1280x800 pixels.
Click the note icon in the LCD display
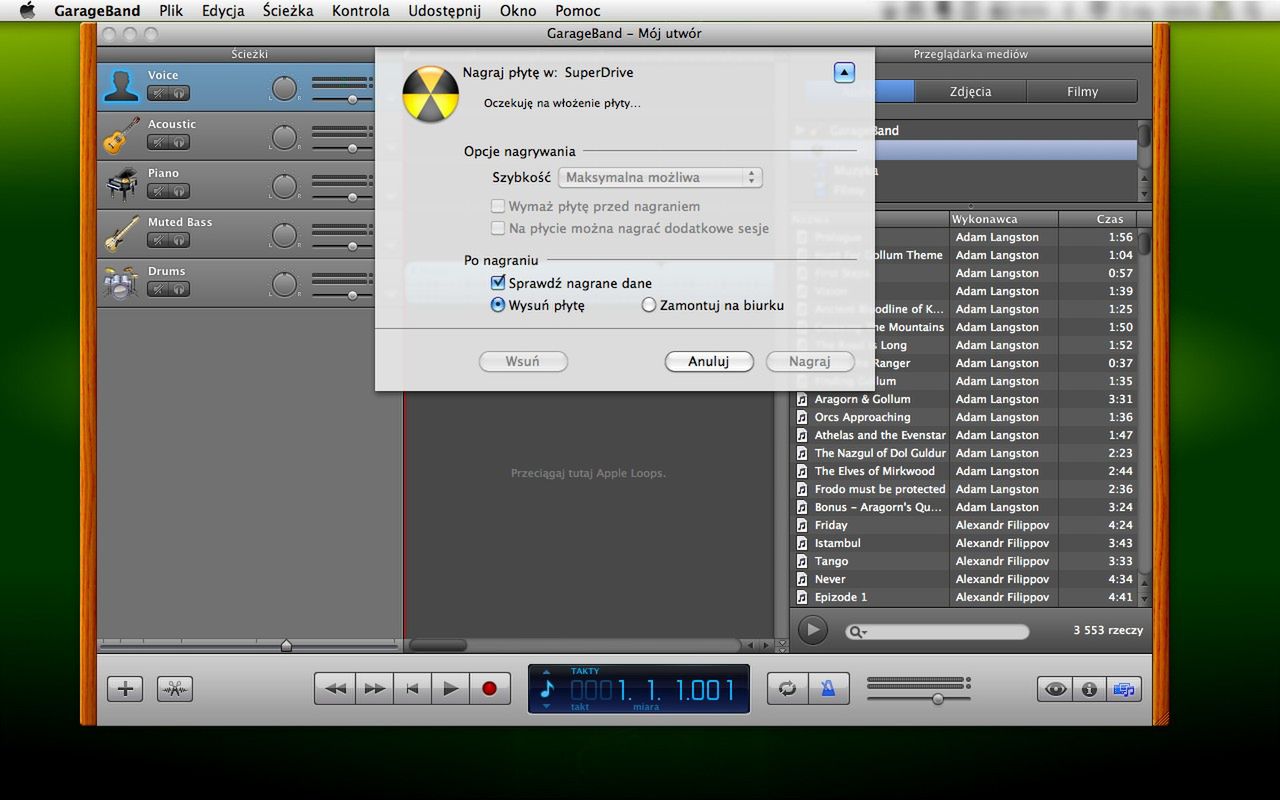(x=546, y=688)
